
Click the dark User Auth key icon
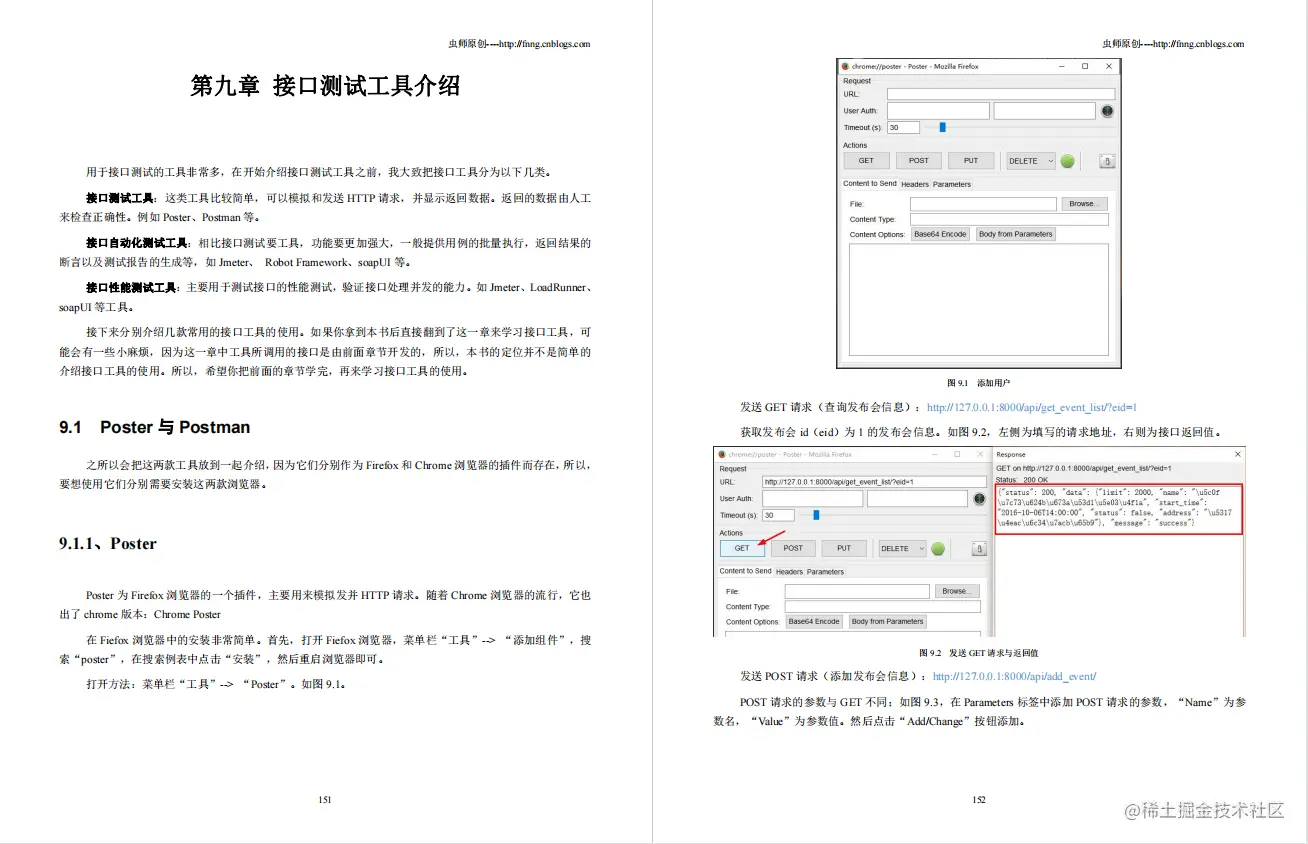click(1107, 111)
